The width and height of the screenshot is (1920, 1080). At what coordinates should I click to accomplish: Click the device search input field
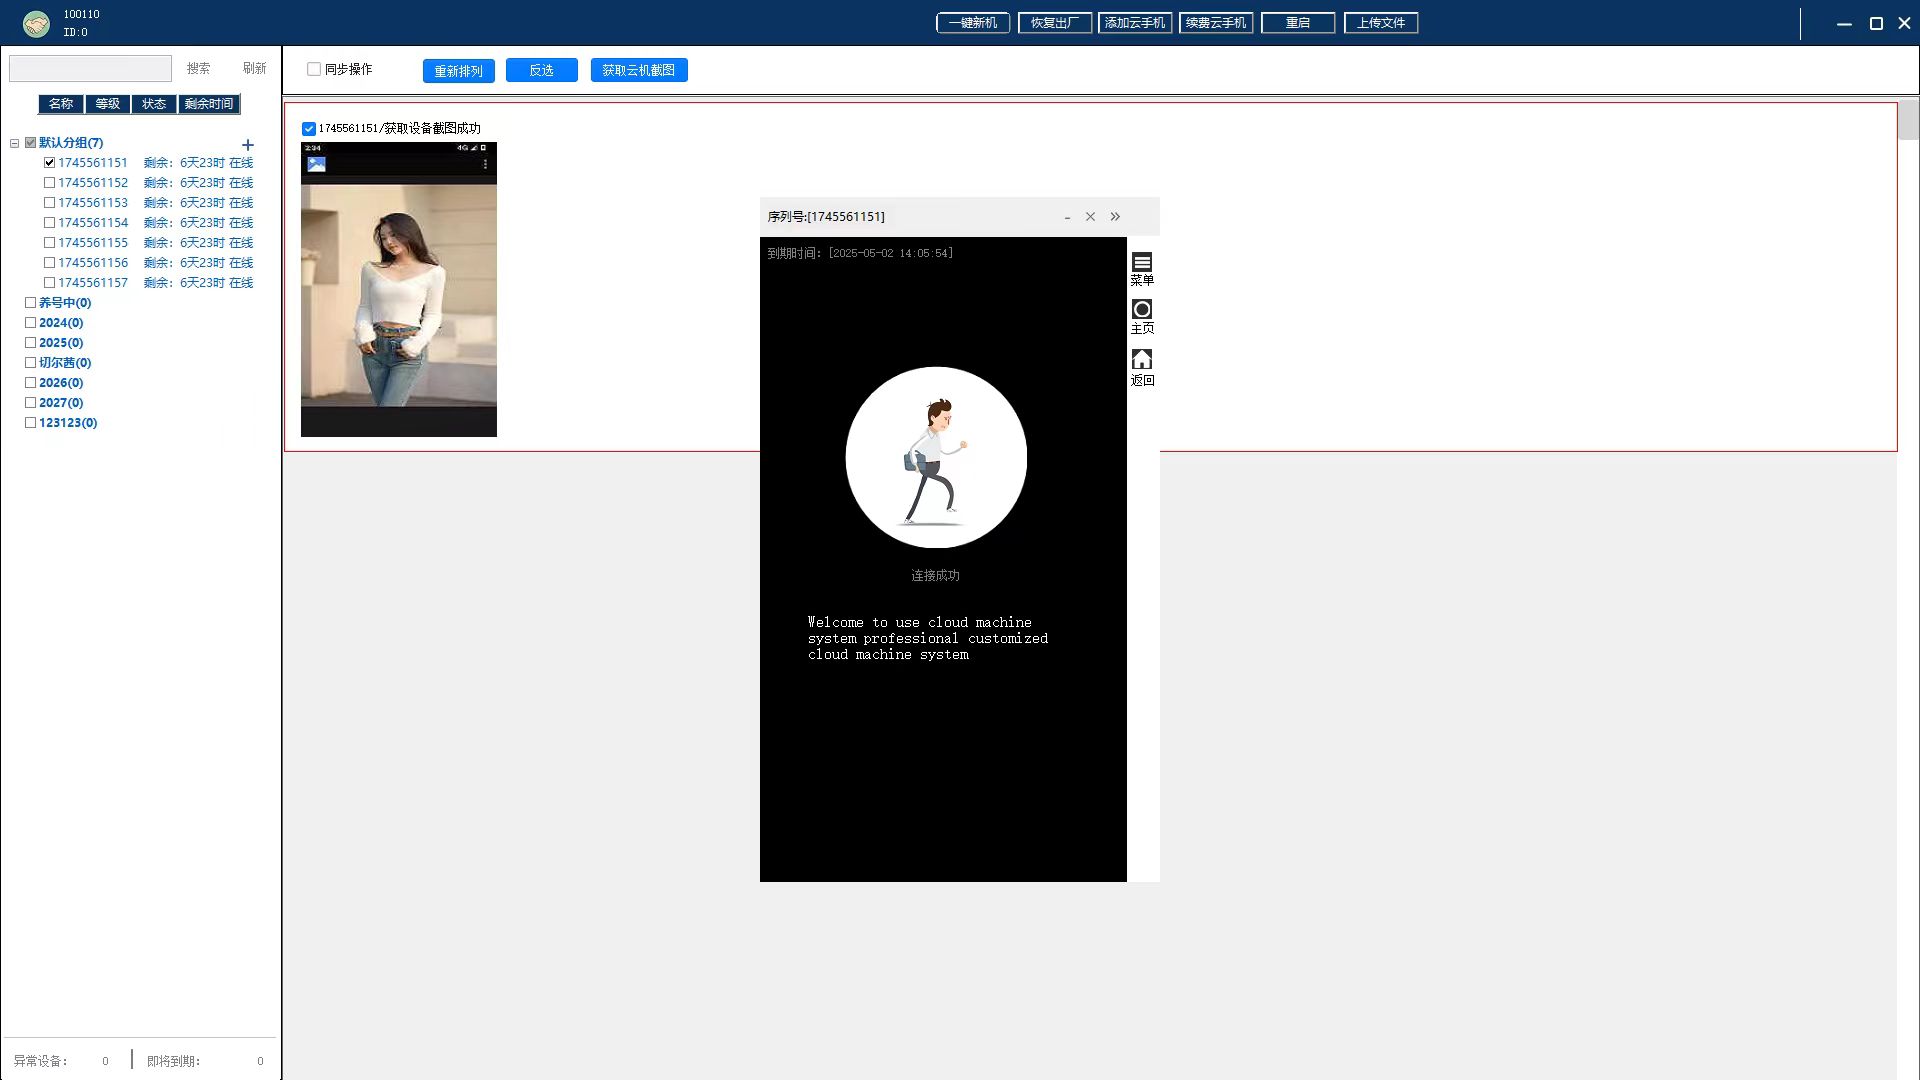(90, 68)
